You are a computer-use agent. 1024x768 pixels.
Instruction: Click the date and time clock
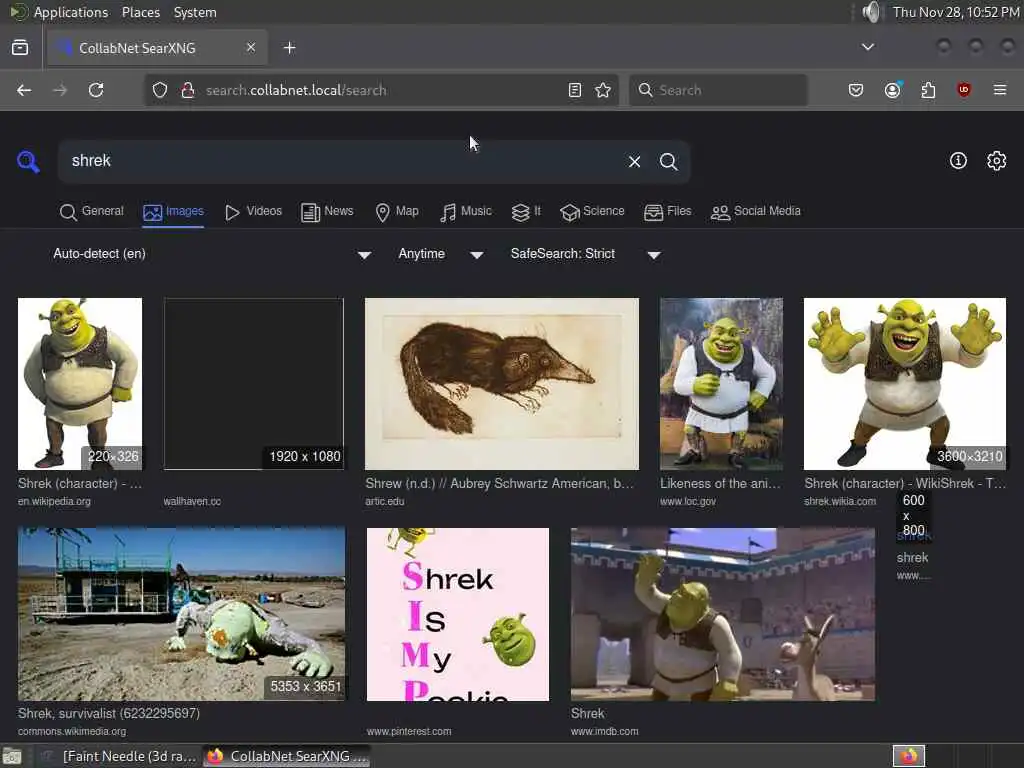[x=956, y=12]
